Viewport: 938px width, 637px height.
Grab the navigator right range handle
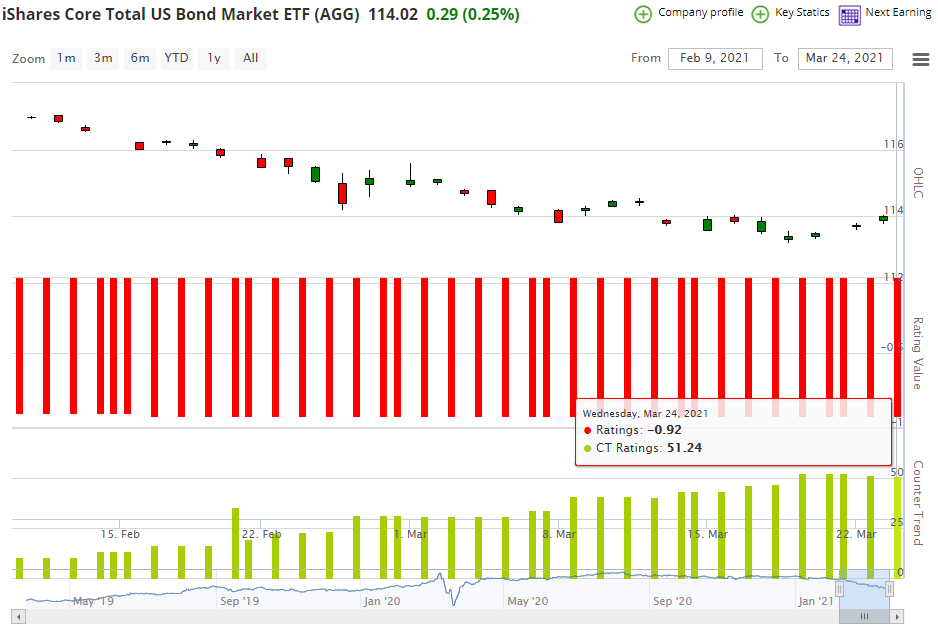coord(889,589)
